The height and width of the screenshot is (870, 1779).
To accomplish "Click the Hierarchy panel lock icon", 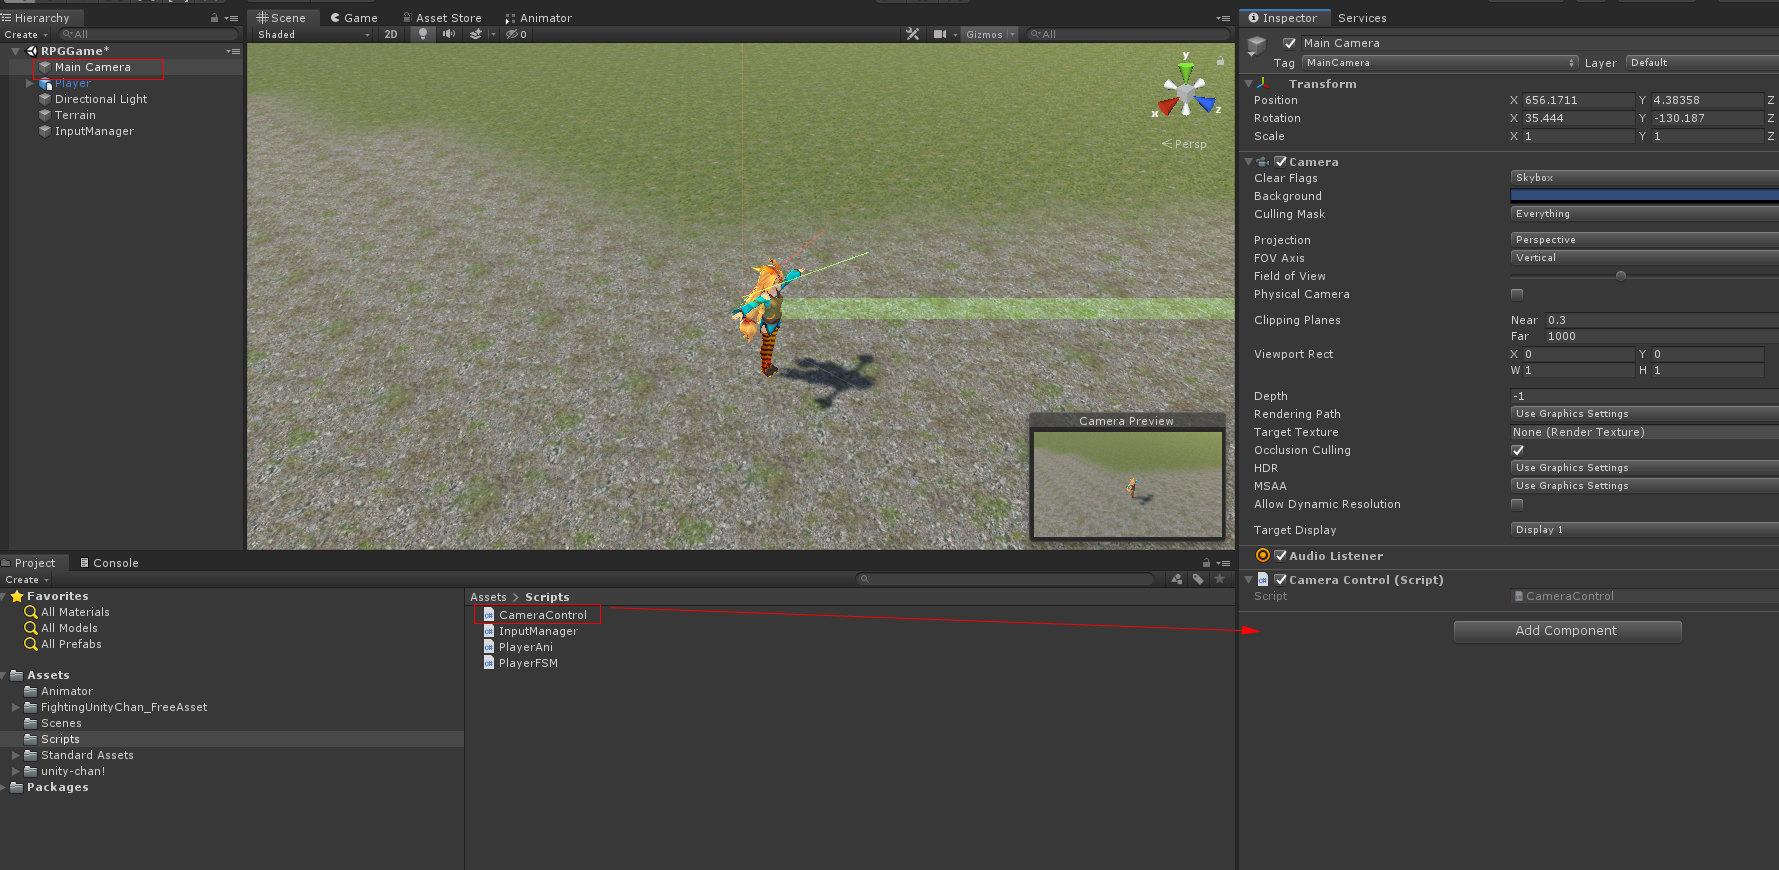I will tap(214, 18).
